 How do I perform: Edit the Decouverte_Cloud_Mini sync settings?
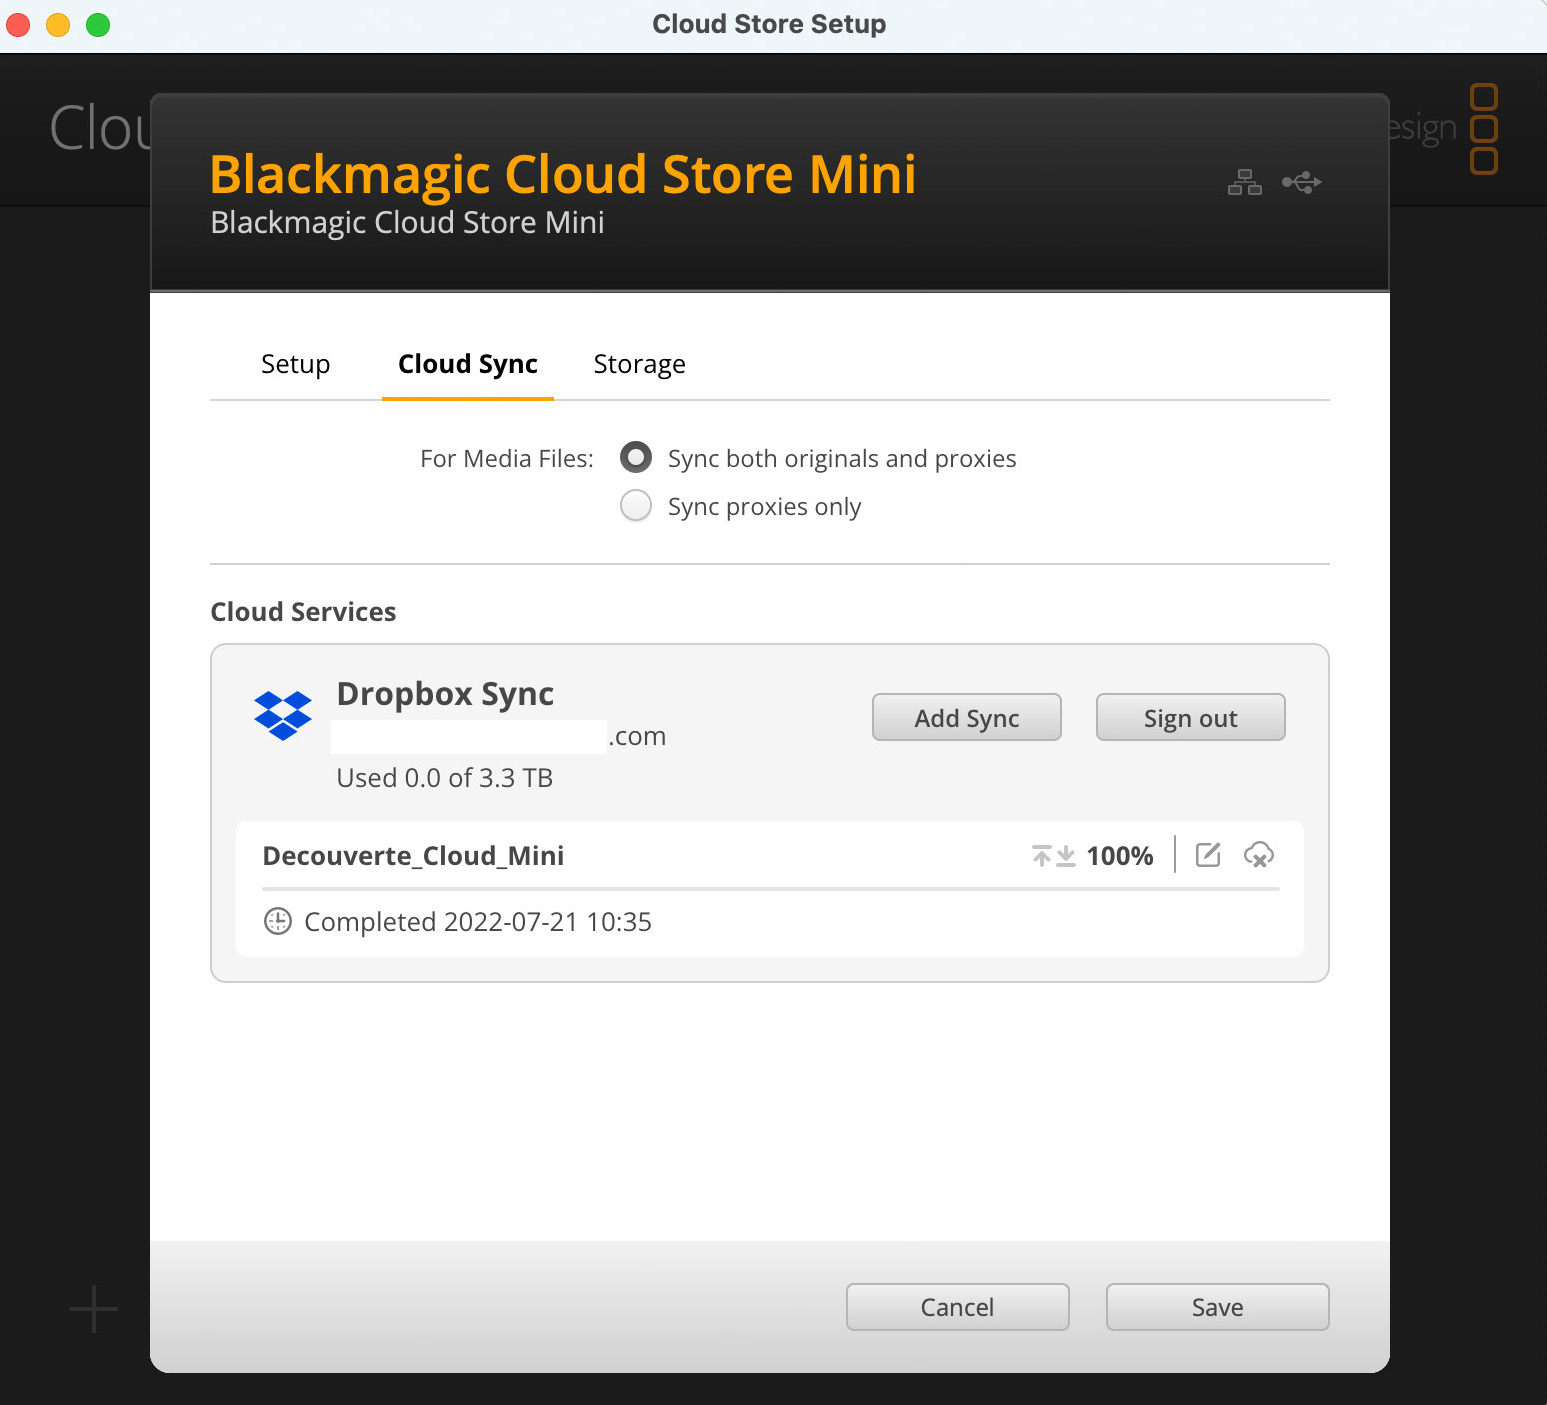coord(1208,855)
